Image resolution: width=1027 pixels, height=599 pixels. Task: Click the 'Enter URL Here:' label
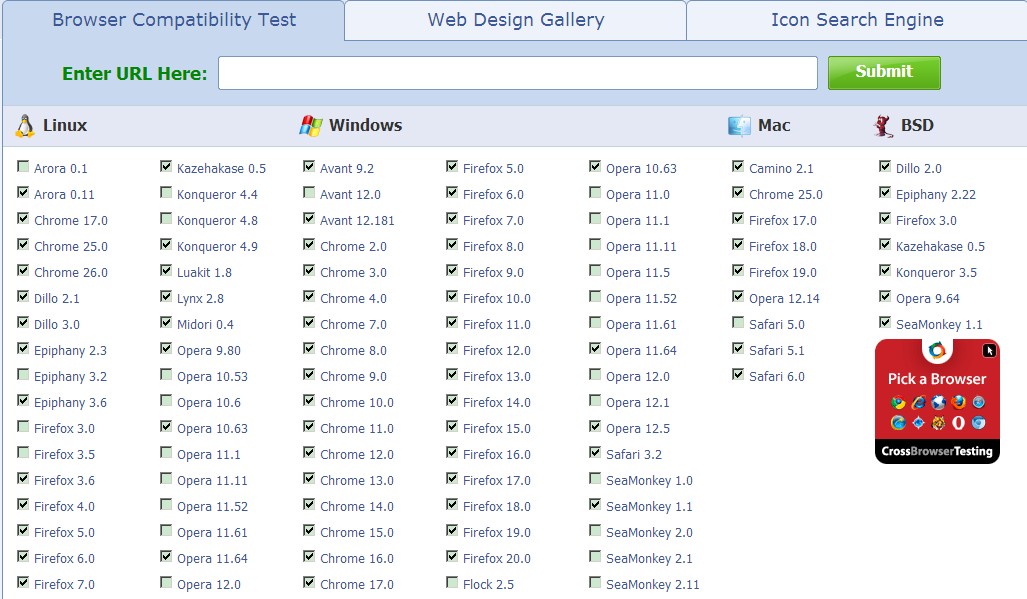[x=134, y=73]
